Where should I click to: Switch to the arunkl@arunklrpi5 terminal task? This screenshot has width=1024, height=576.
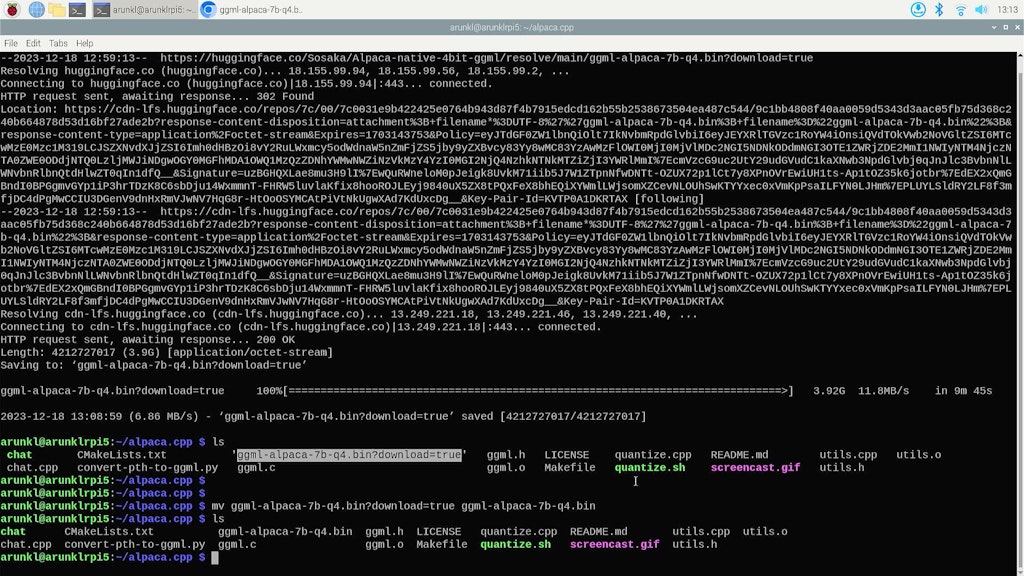coord(144,10)
